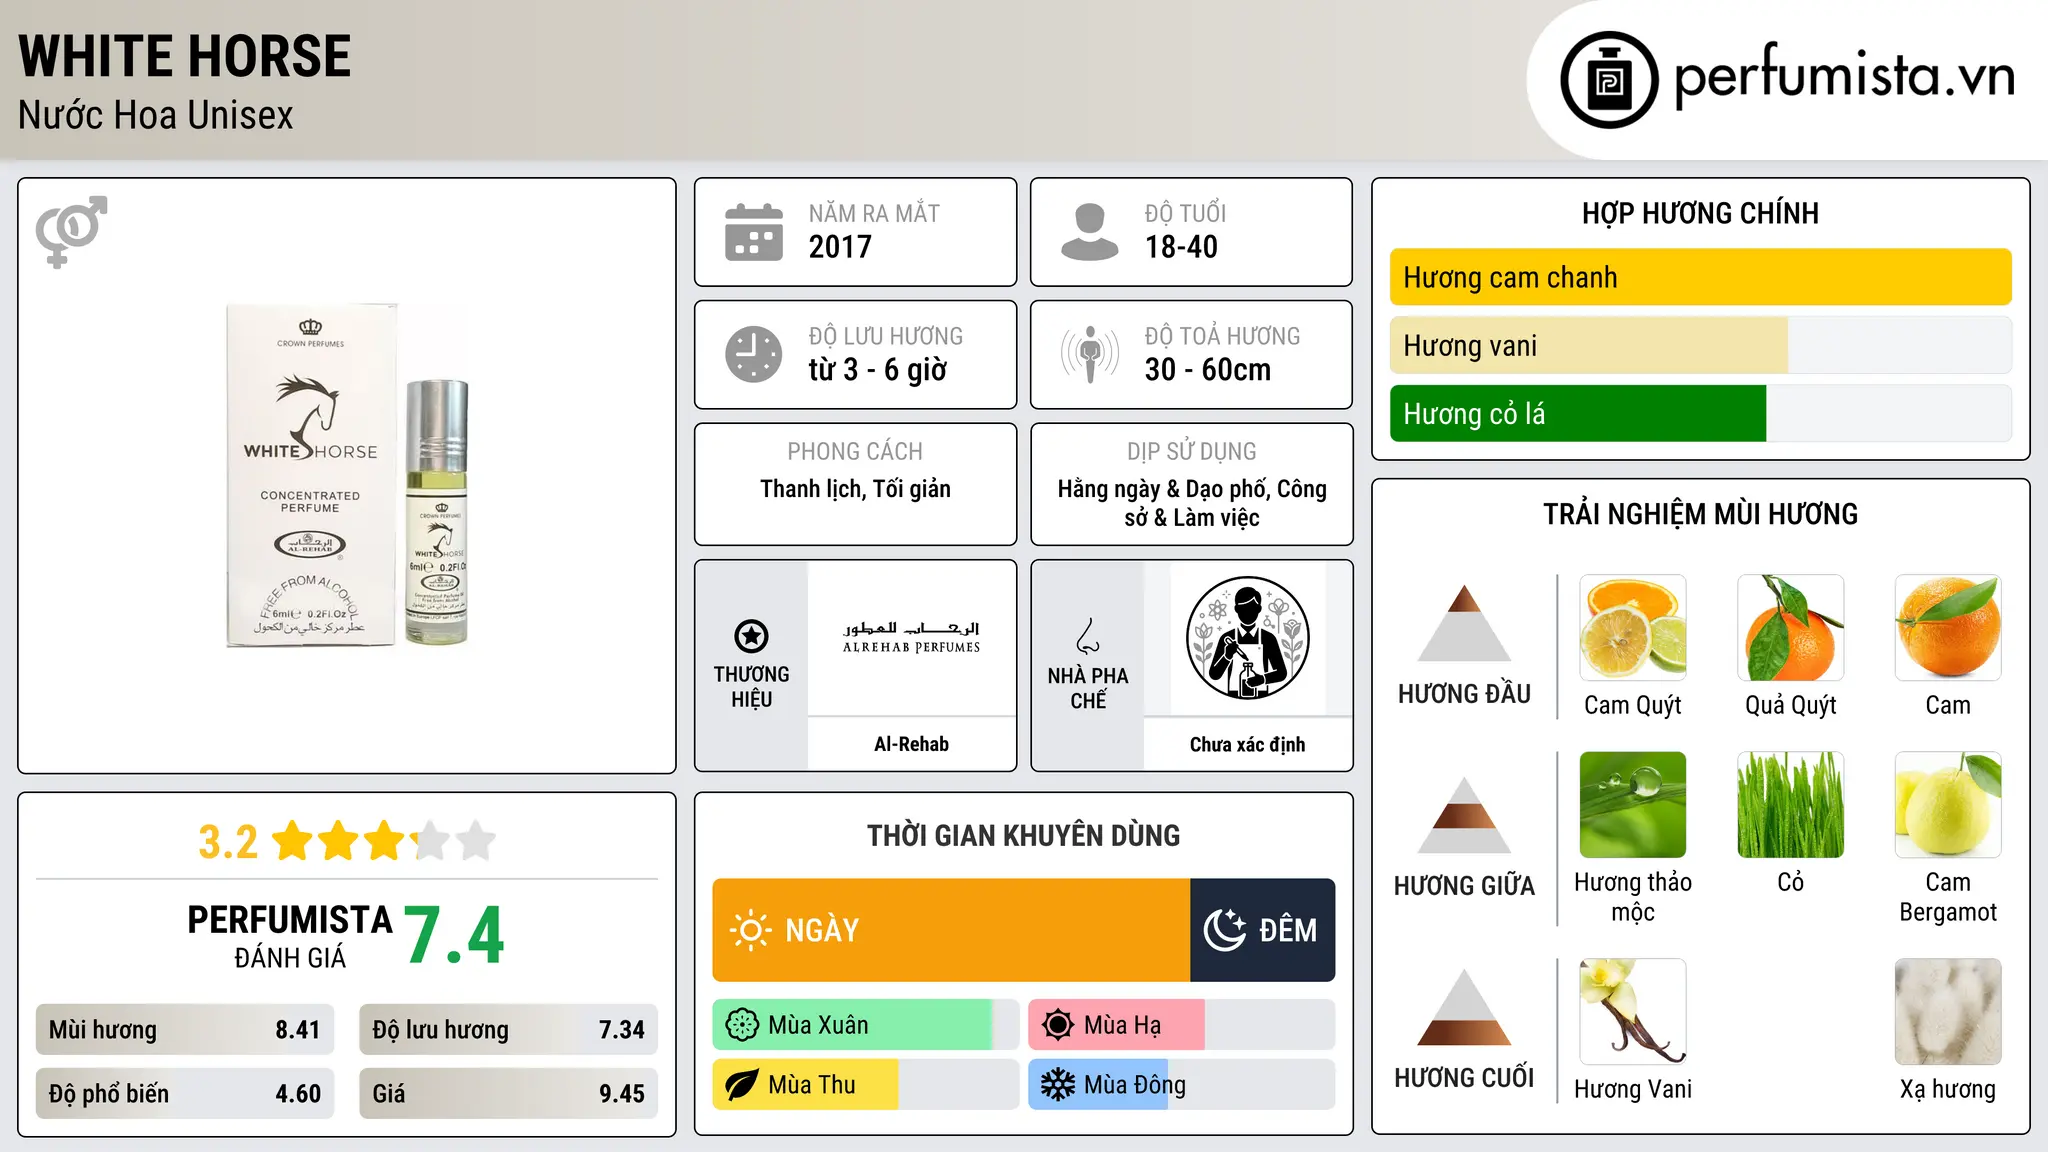
Task: Click the Dịp sử dụng label
Action: (1191, 452)
